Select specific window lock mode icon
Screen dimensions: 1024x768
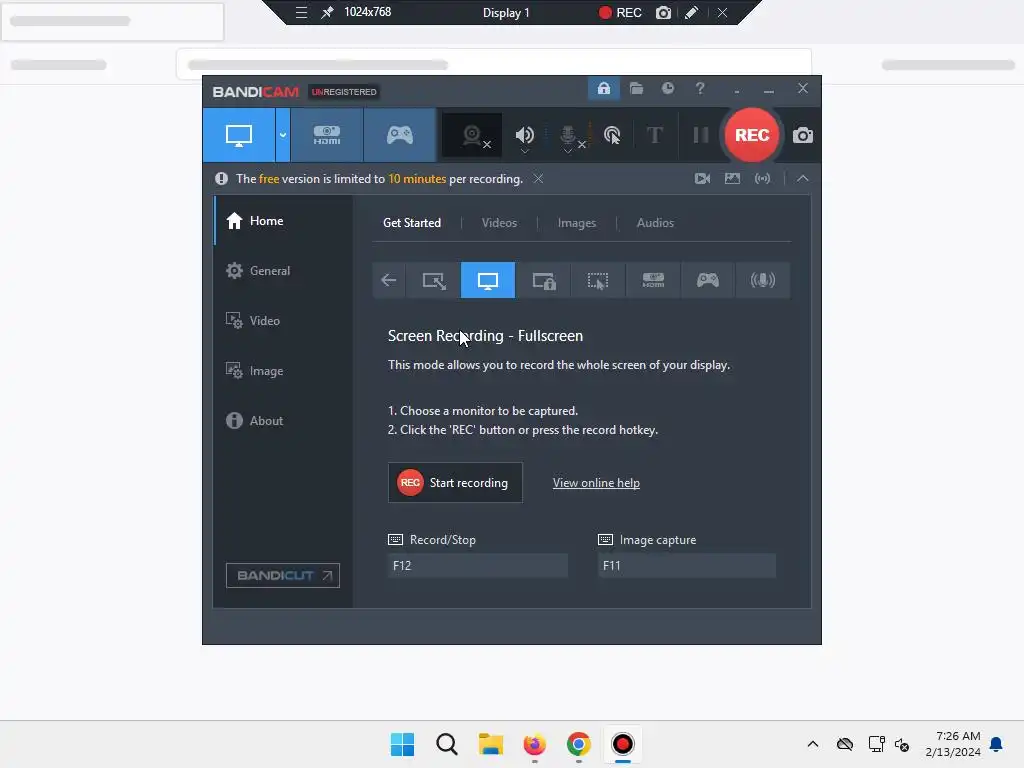543,280
